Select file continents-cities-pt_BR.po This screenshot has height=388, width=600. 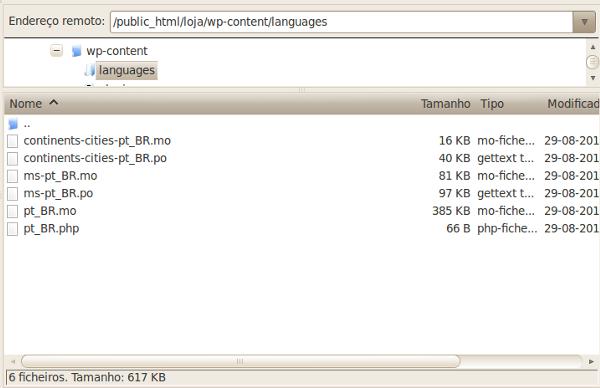coord(95,158)
